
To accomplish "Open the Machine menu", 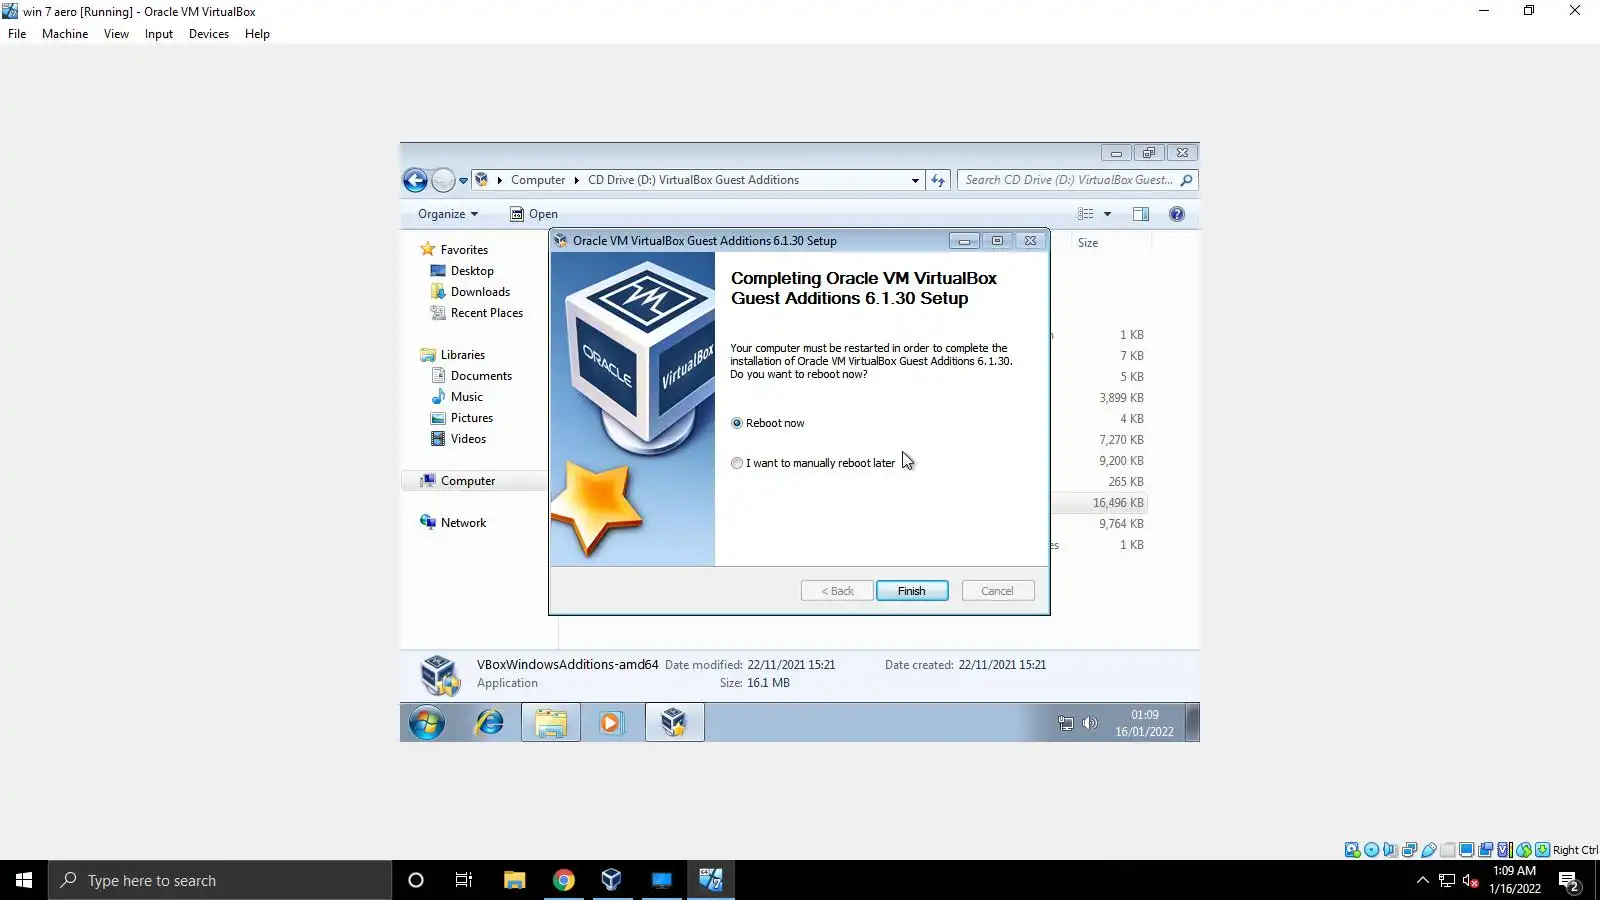I will pyautogui.click(x=65, y=34).
